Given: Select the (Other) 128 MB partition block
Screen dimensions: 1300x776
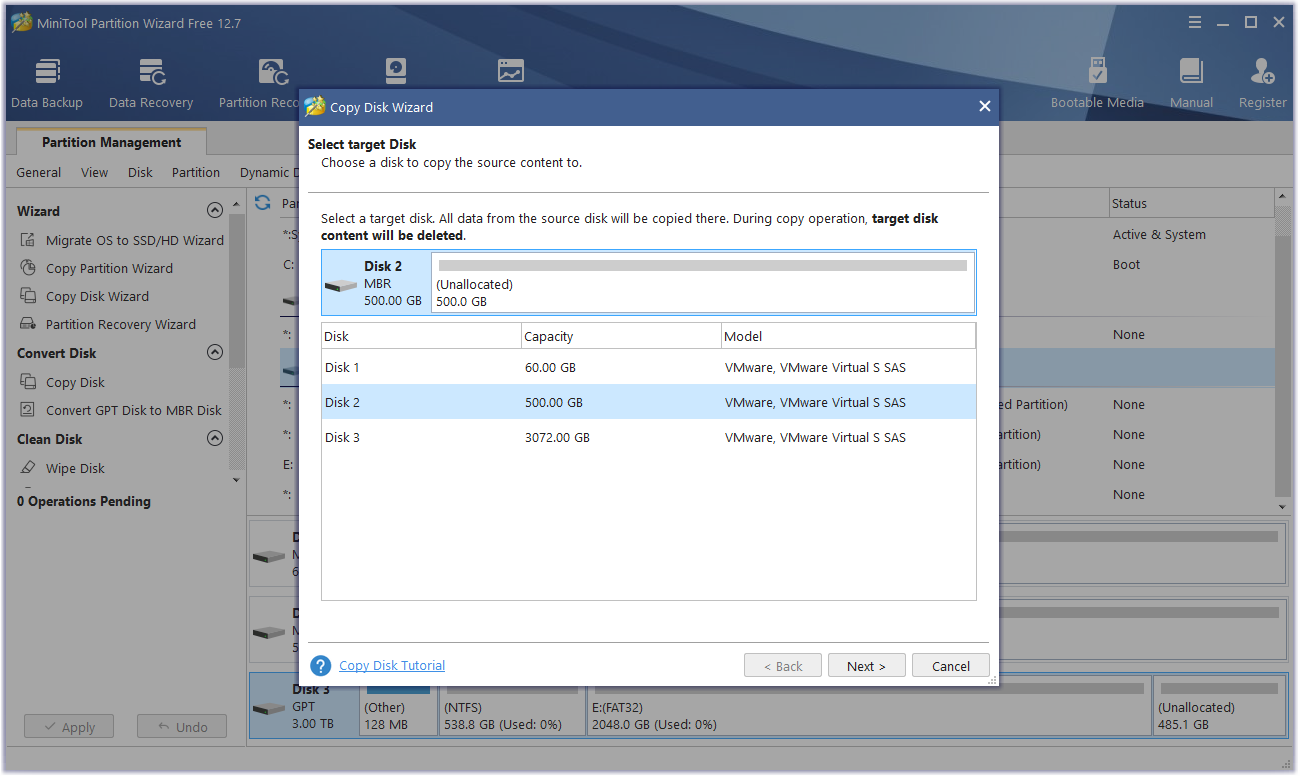Looking at the screenshot, I should click(398, 706).
